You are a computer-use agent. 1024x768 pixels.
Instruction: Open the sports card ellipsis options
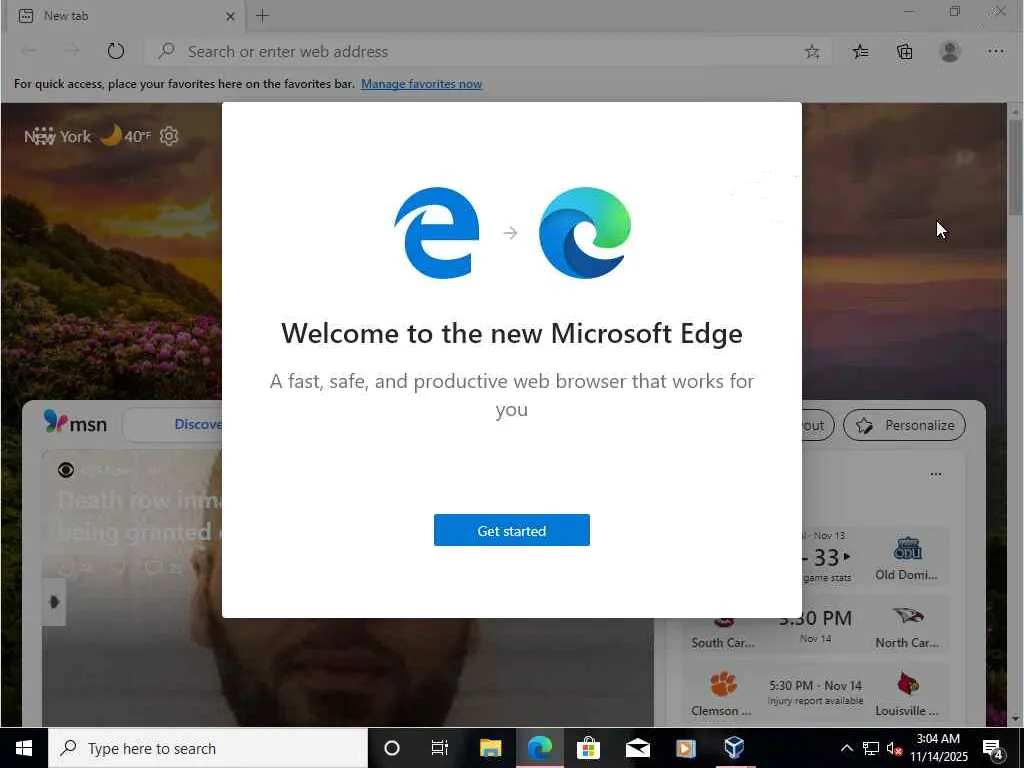pyautogui.click(x=935, y=474)
